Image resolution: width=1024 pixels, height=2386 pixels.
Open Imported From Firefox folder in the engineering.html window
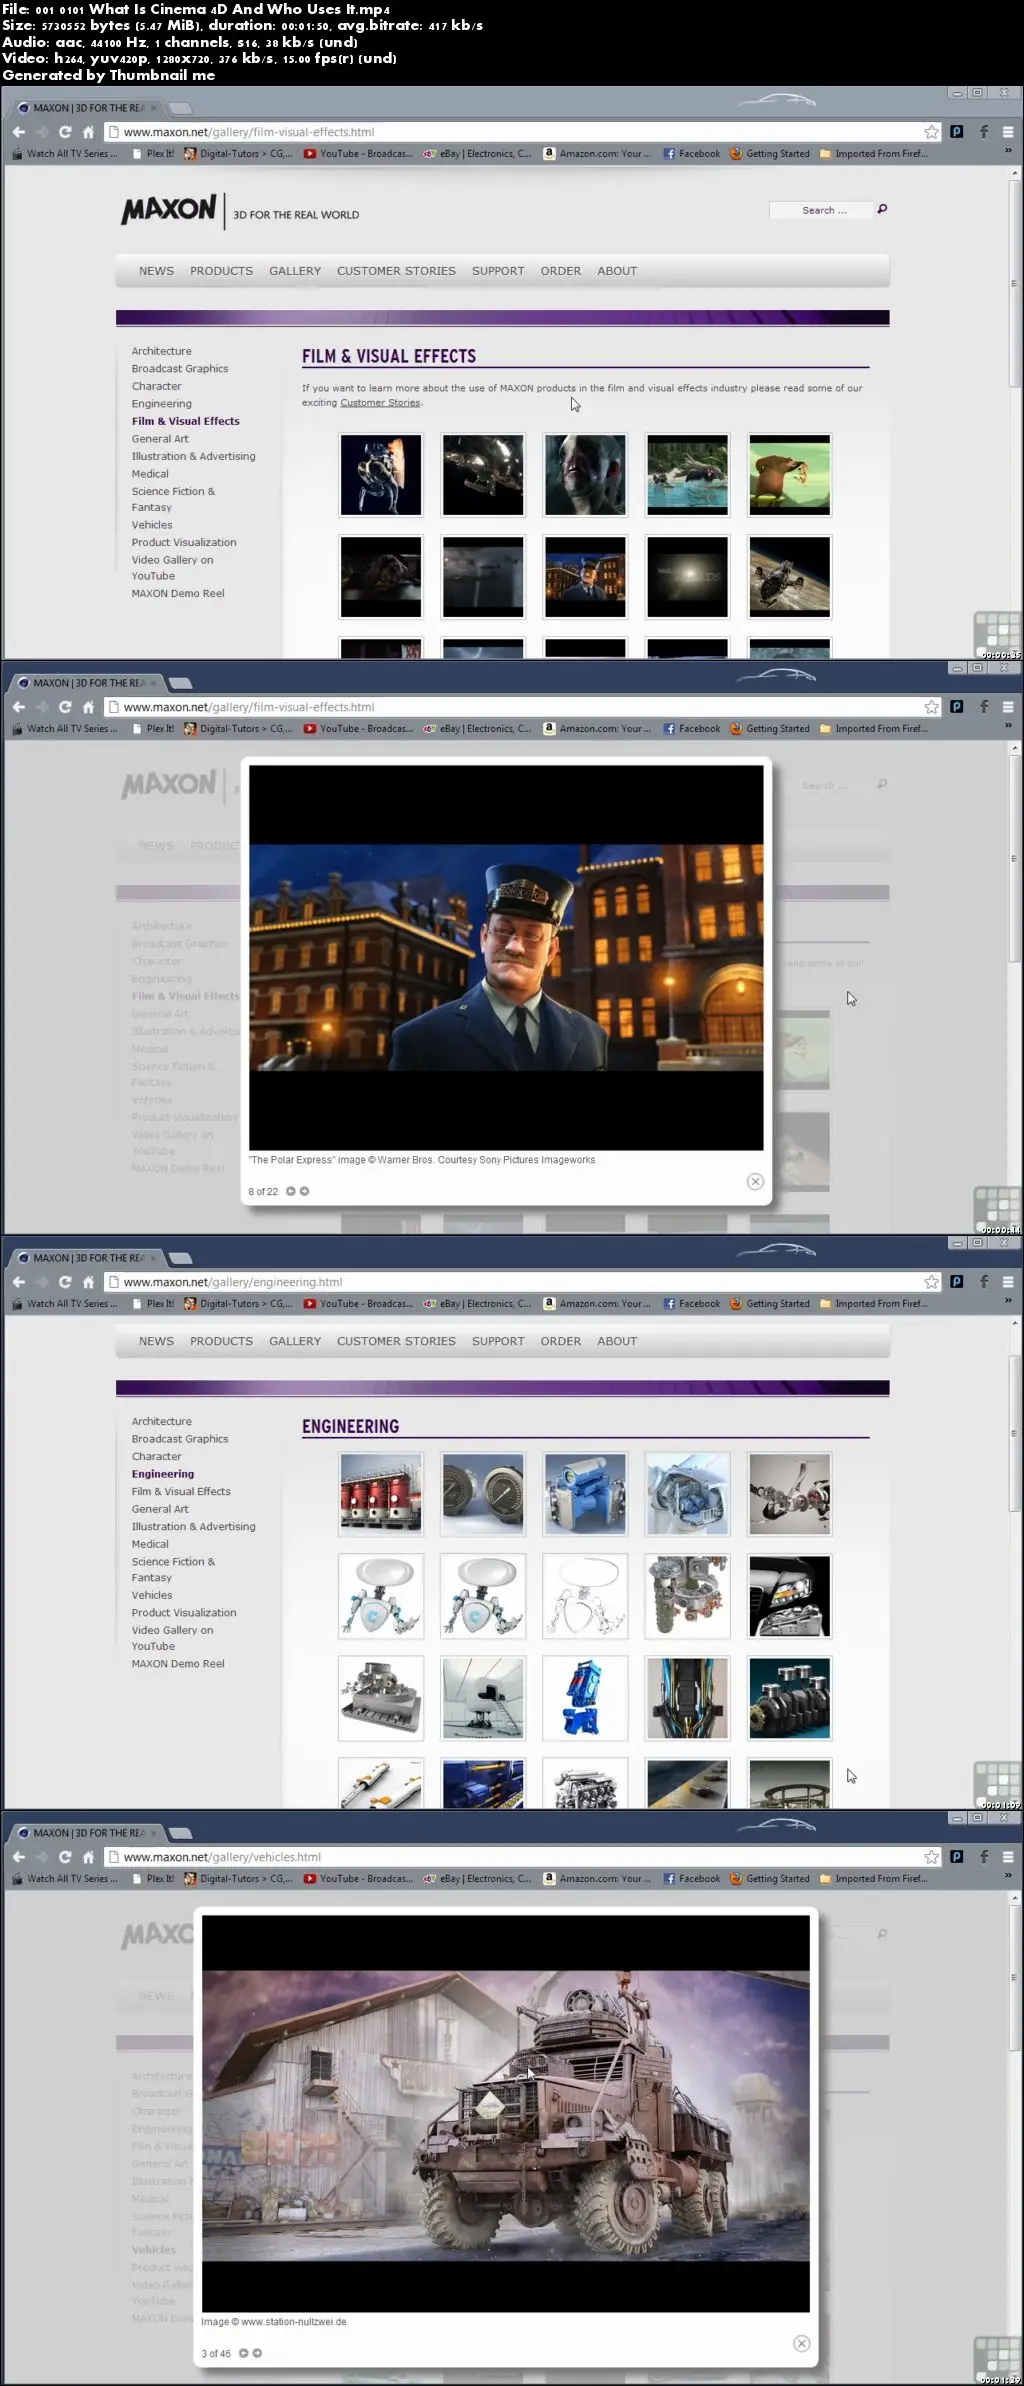(874, 1303)
